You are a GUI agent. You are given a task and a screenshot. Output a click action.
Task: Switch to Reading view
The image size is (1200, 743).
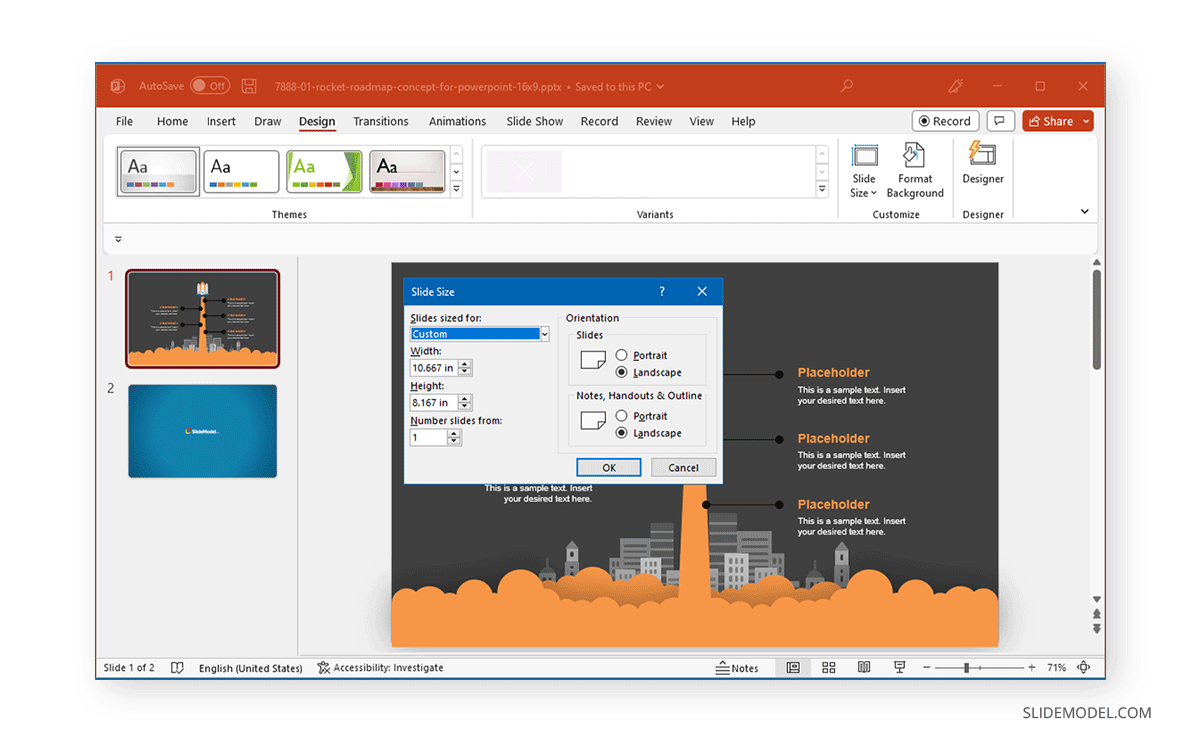point(864,667)
